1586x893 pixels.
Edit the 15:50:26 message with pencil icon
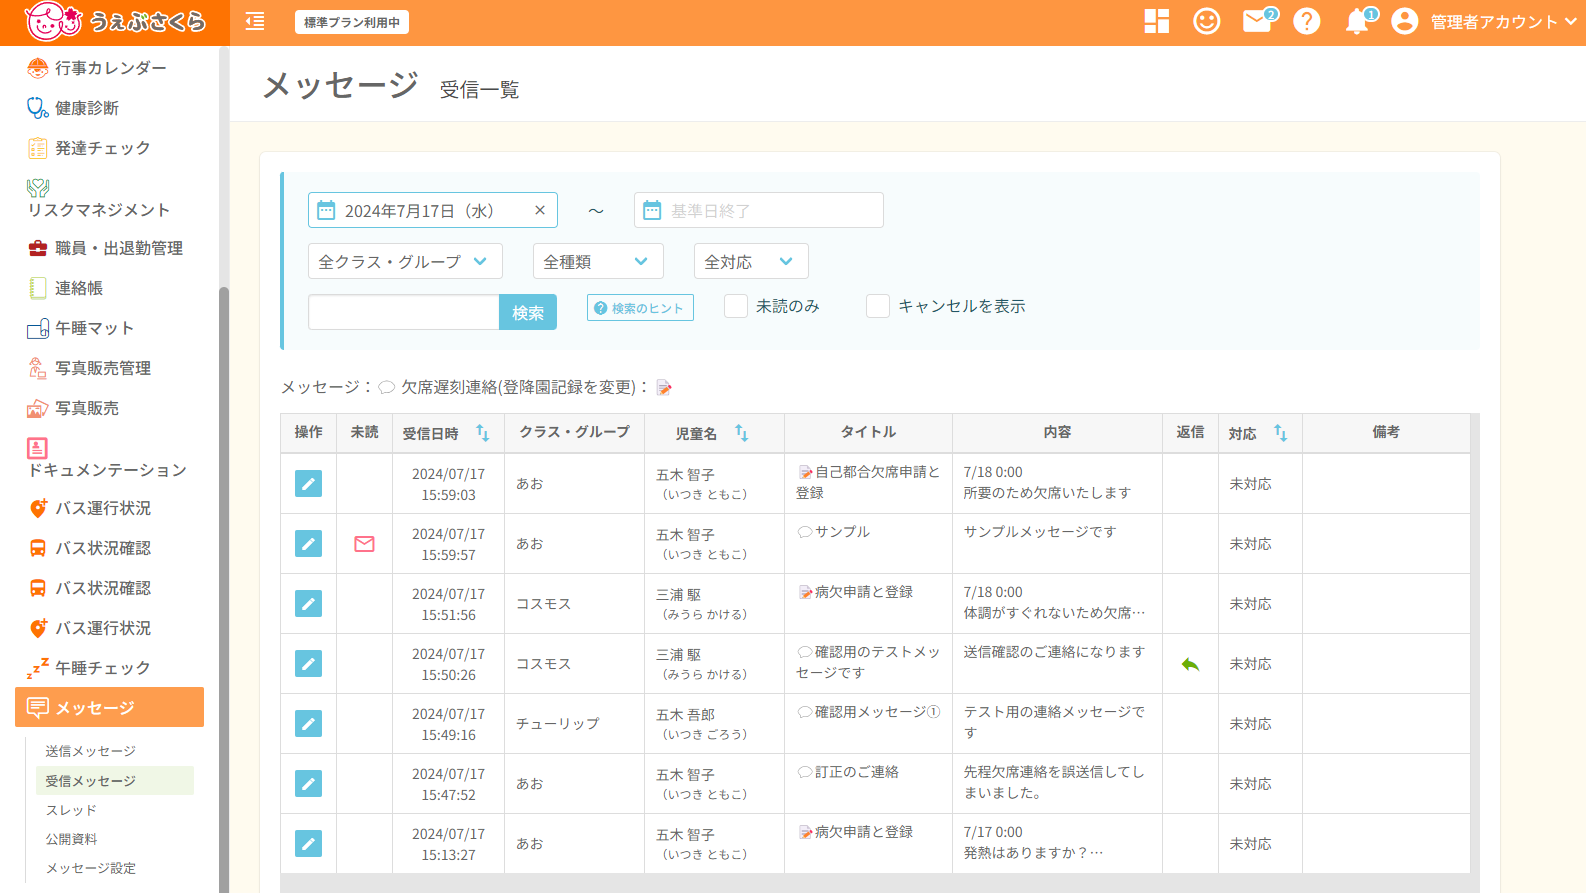pyautogui.click(x=308, y=663)
